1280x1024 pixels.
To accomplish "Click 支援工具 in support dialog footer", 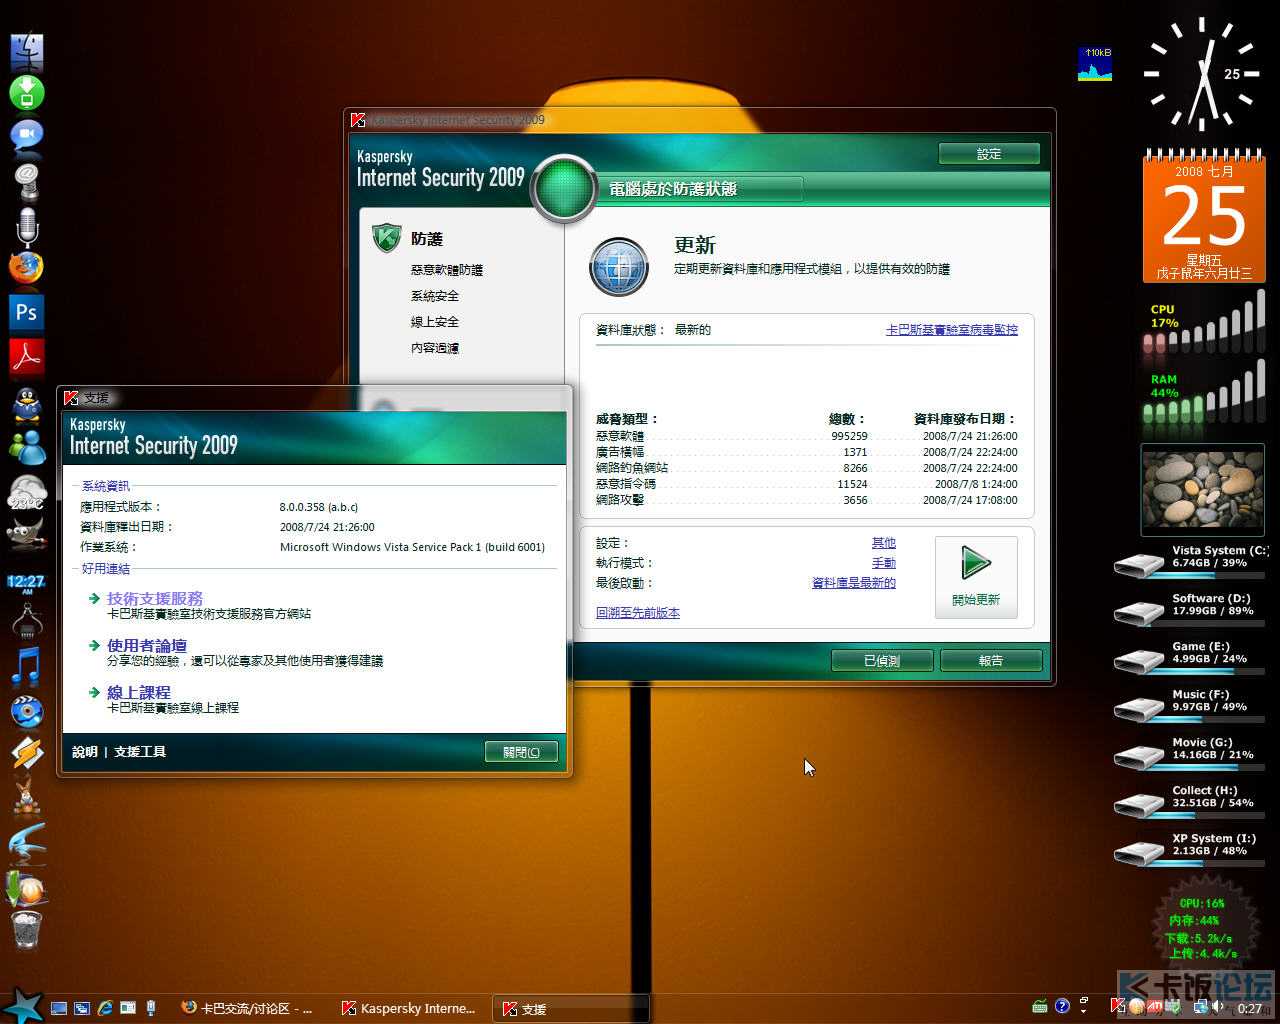I will [x=140, y=752].
